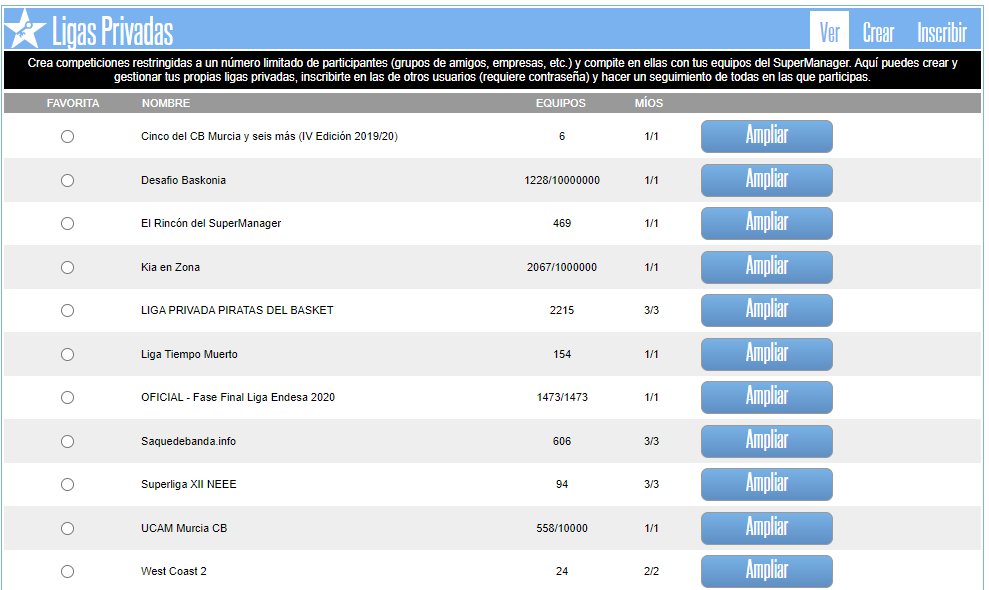Expand Cinco del CB Murcia league with Ampliar
Image resolution: width=989 pixels, height=590 pixels.
pyautogui.click(x=766, y=137)
